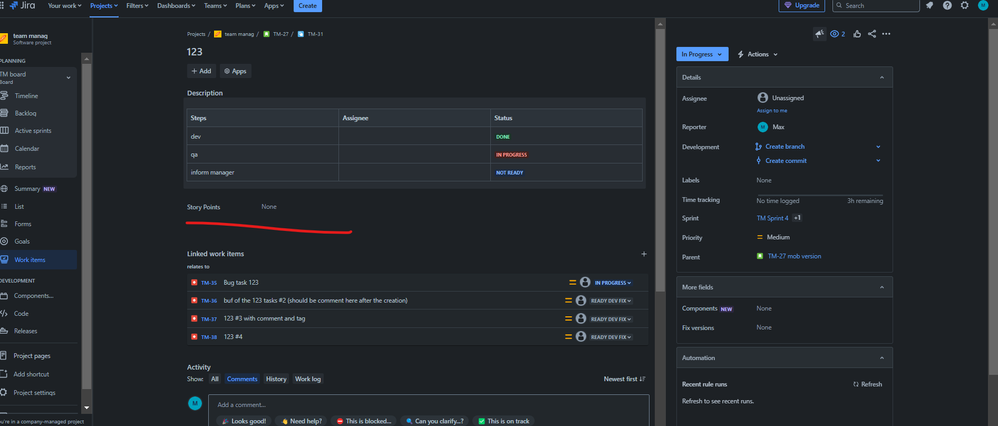Click the Story Points None value

pos(269,207)
